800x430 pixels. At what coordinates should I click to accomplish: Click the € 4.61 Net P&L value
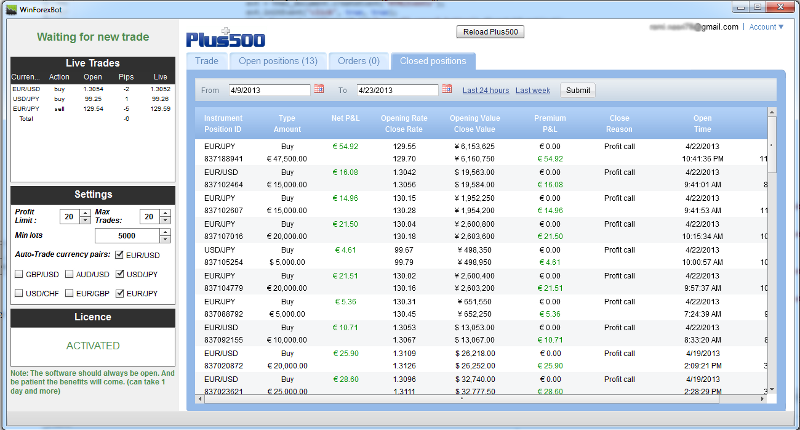tap(345, 250)
